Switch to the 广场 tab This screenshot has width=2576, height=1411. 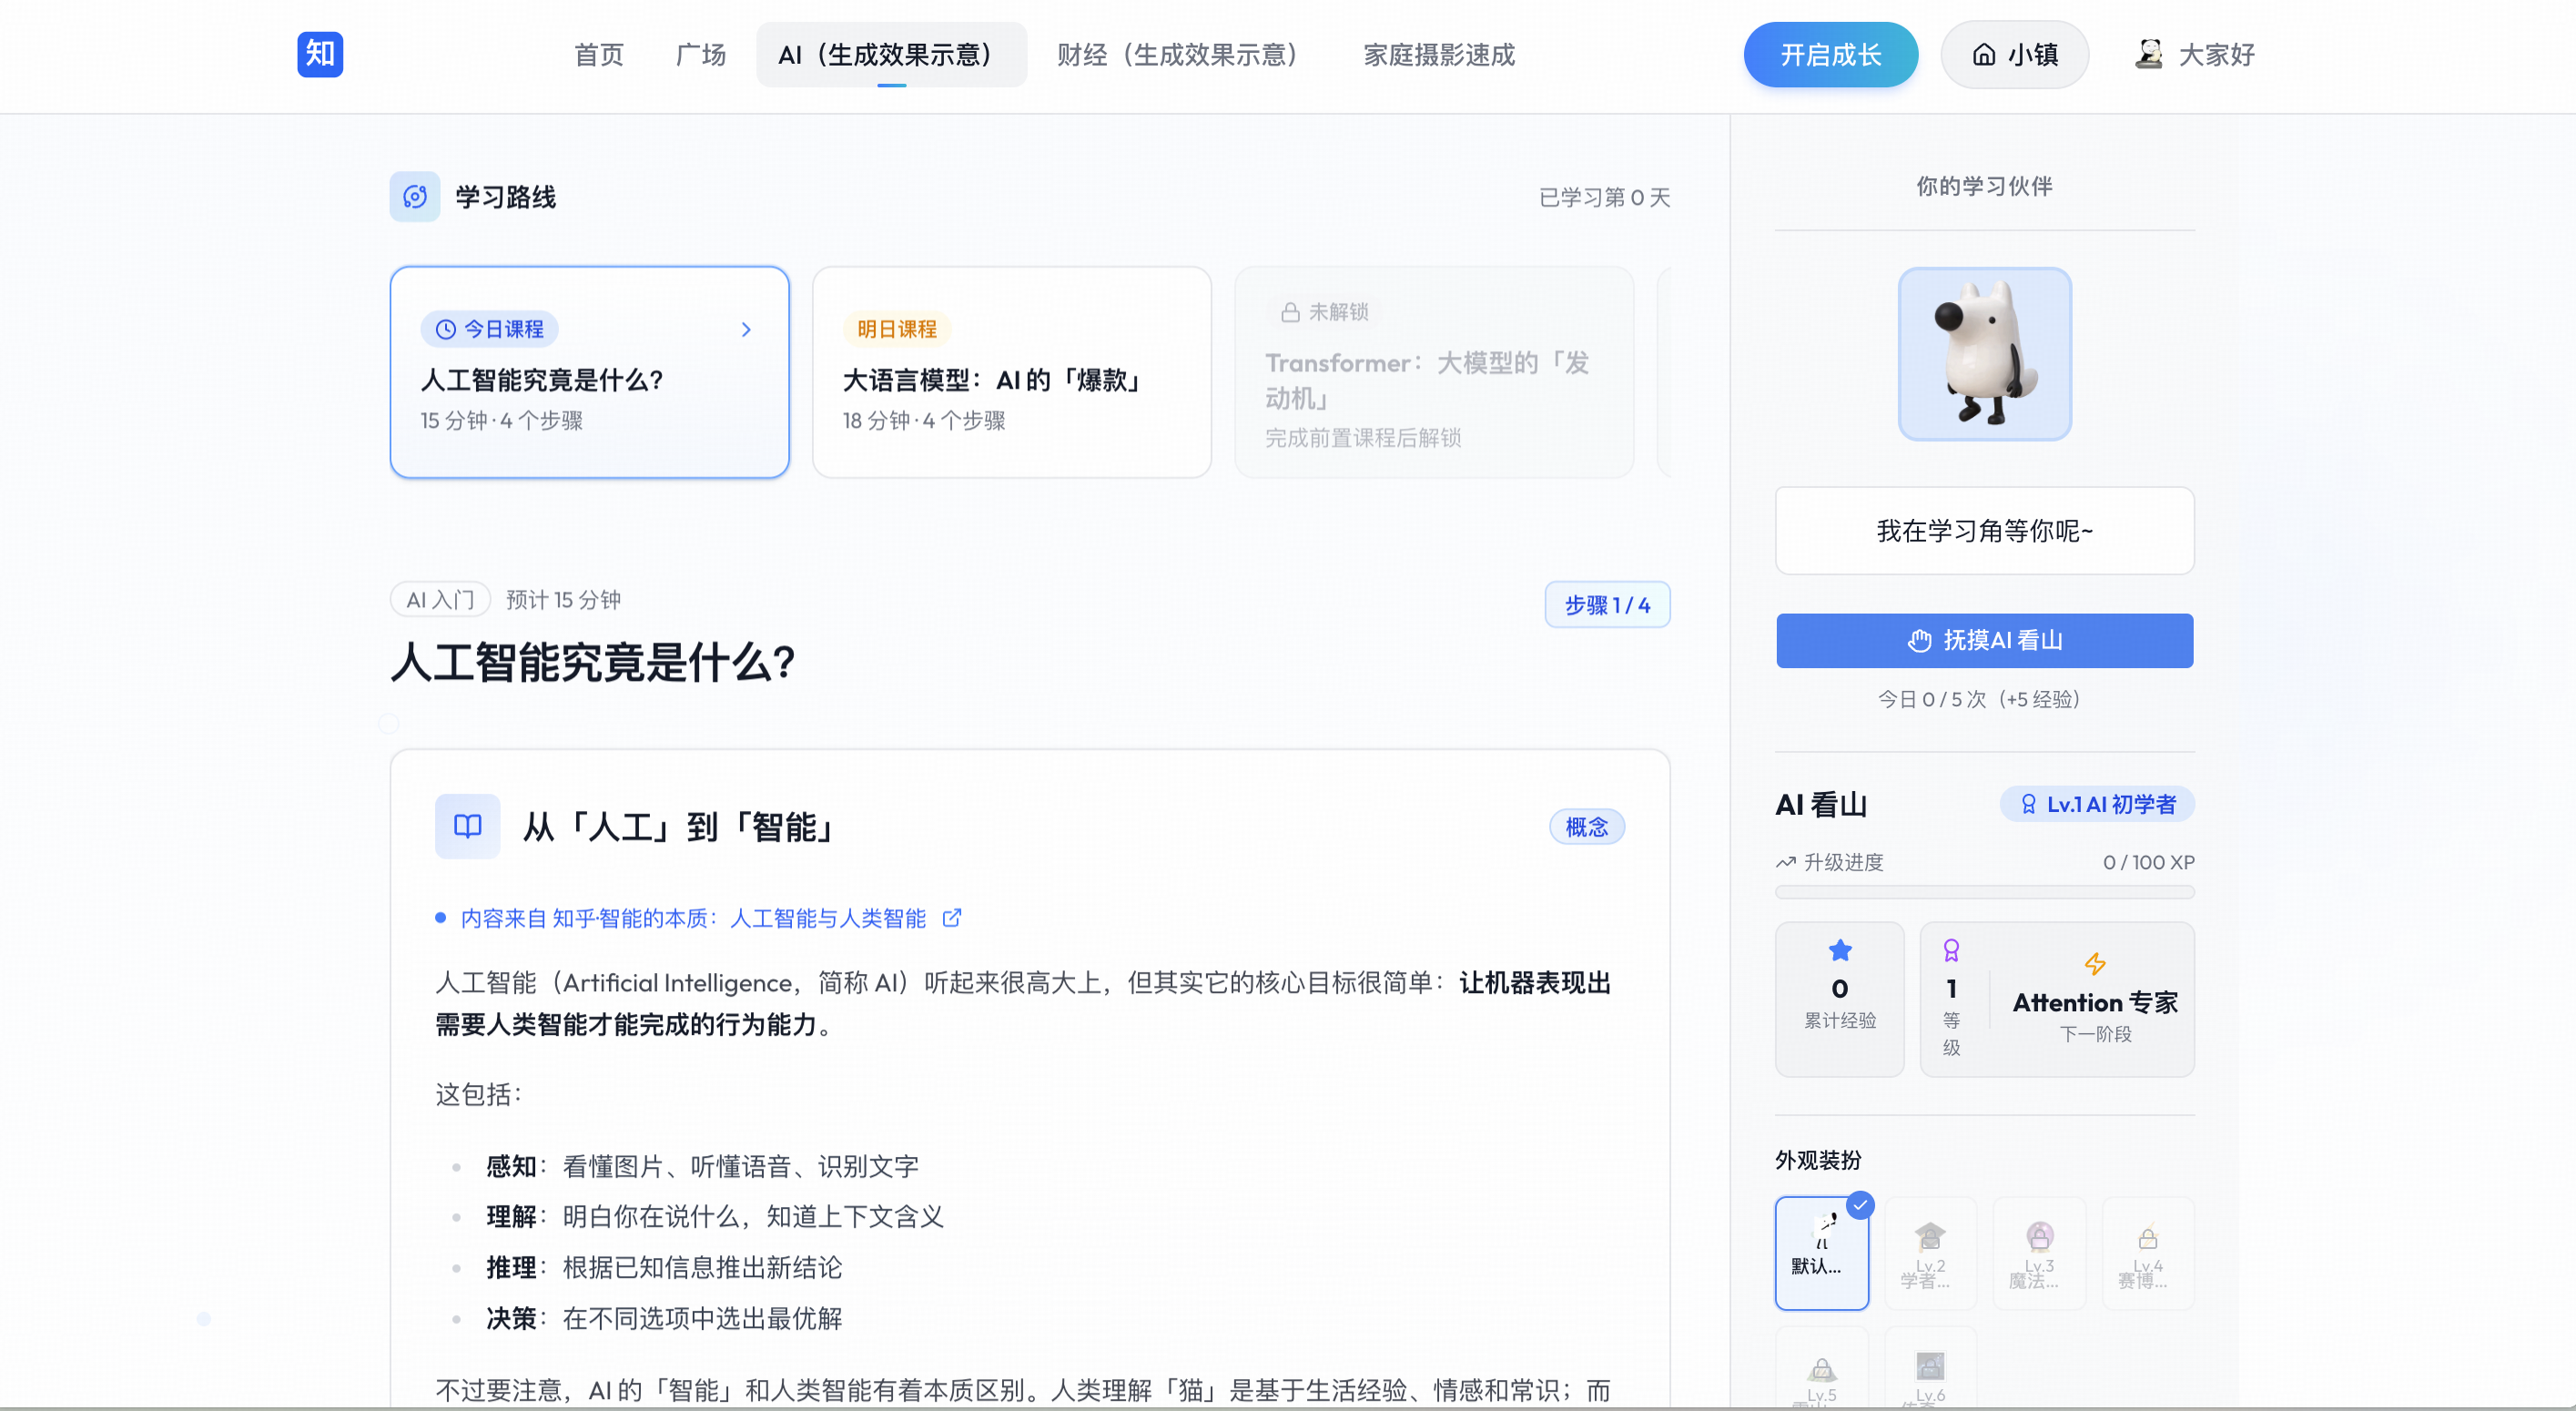pyautogui.click(x=700, y=55)
